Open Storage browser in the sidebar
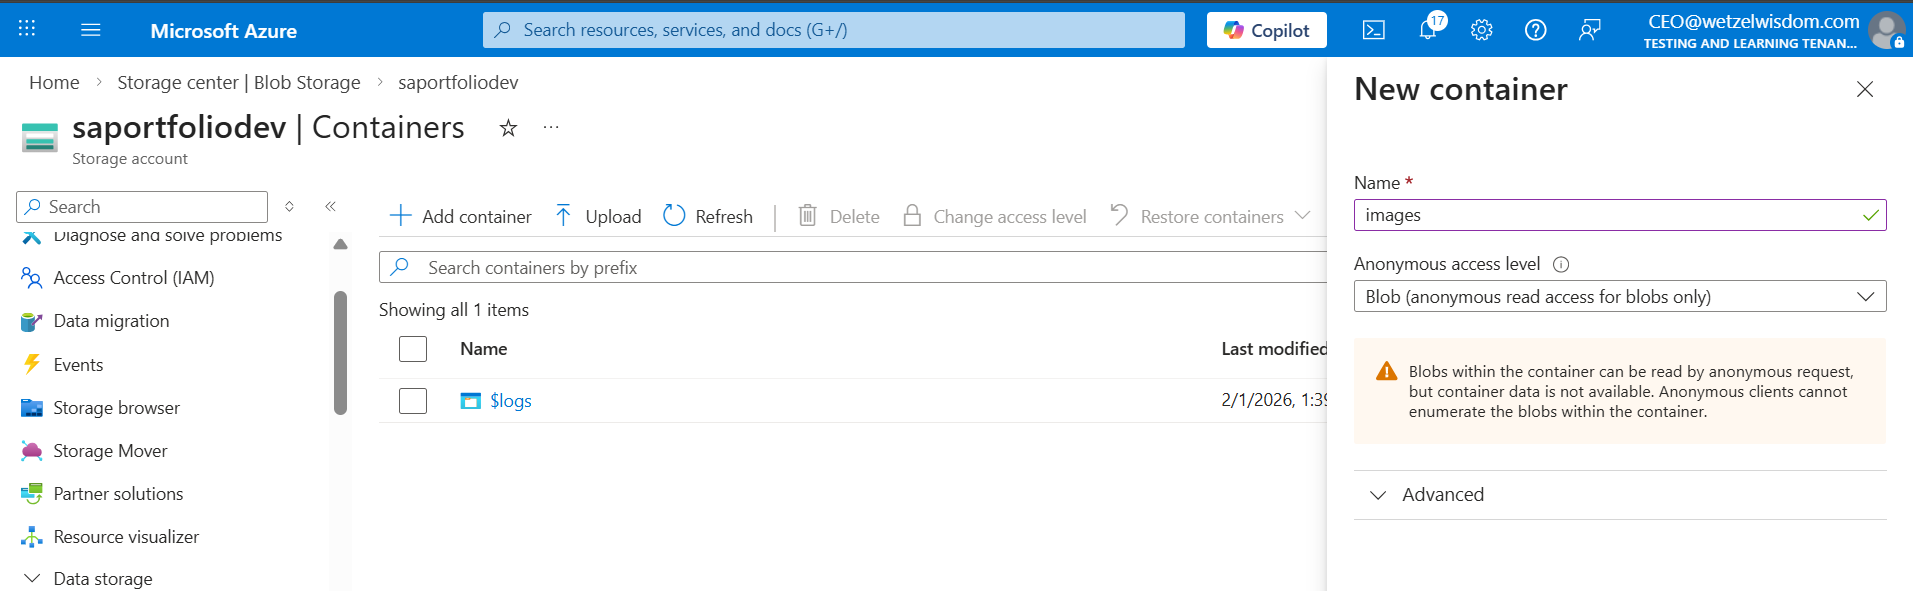Screen dimensions: 1913x591 click(116, 408)
